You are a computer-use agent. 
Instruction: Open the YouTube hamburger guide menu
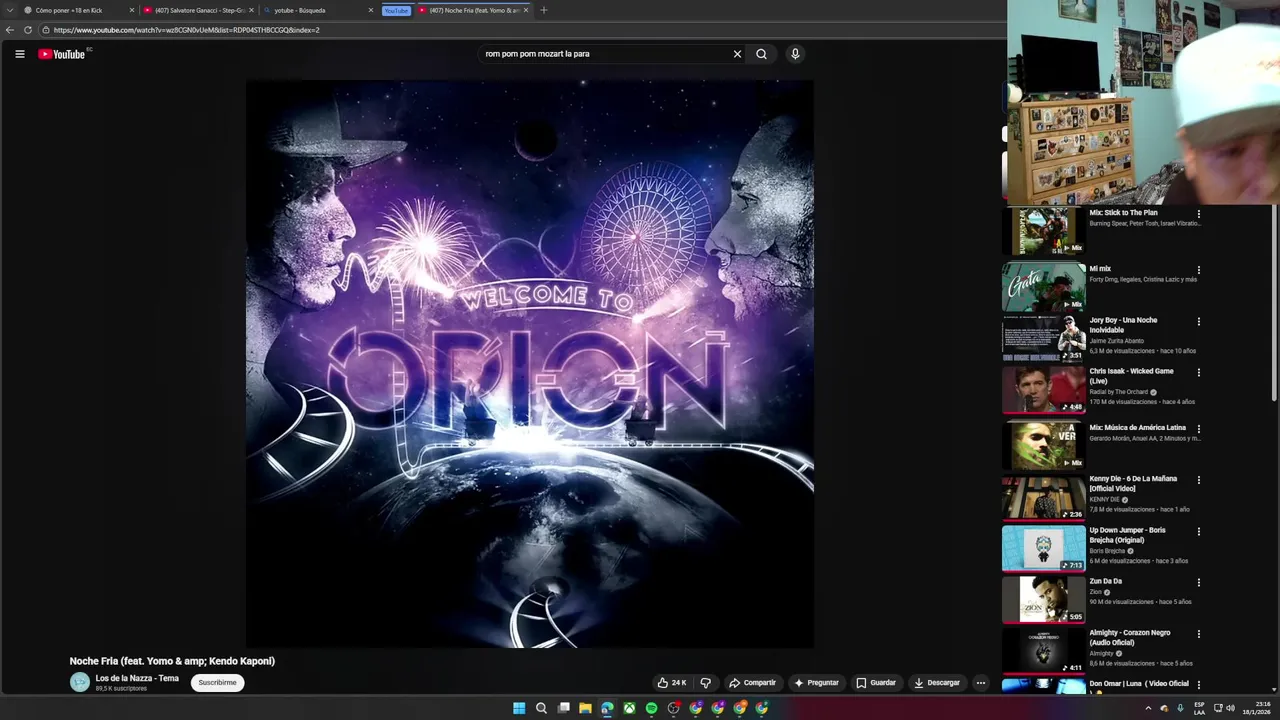pyautogui.click(x=20, y=54)
